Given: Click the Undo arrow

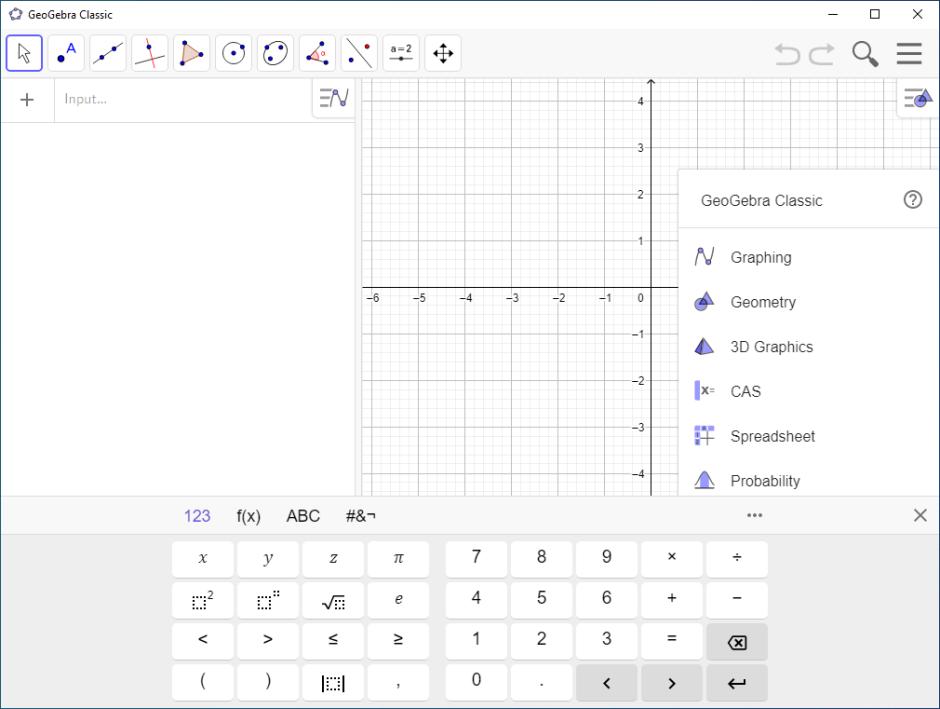Looking at the screenshot, I should (787, 54).
